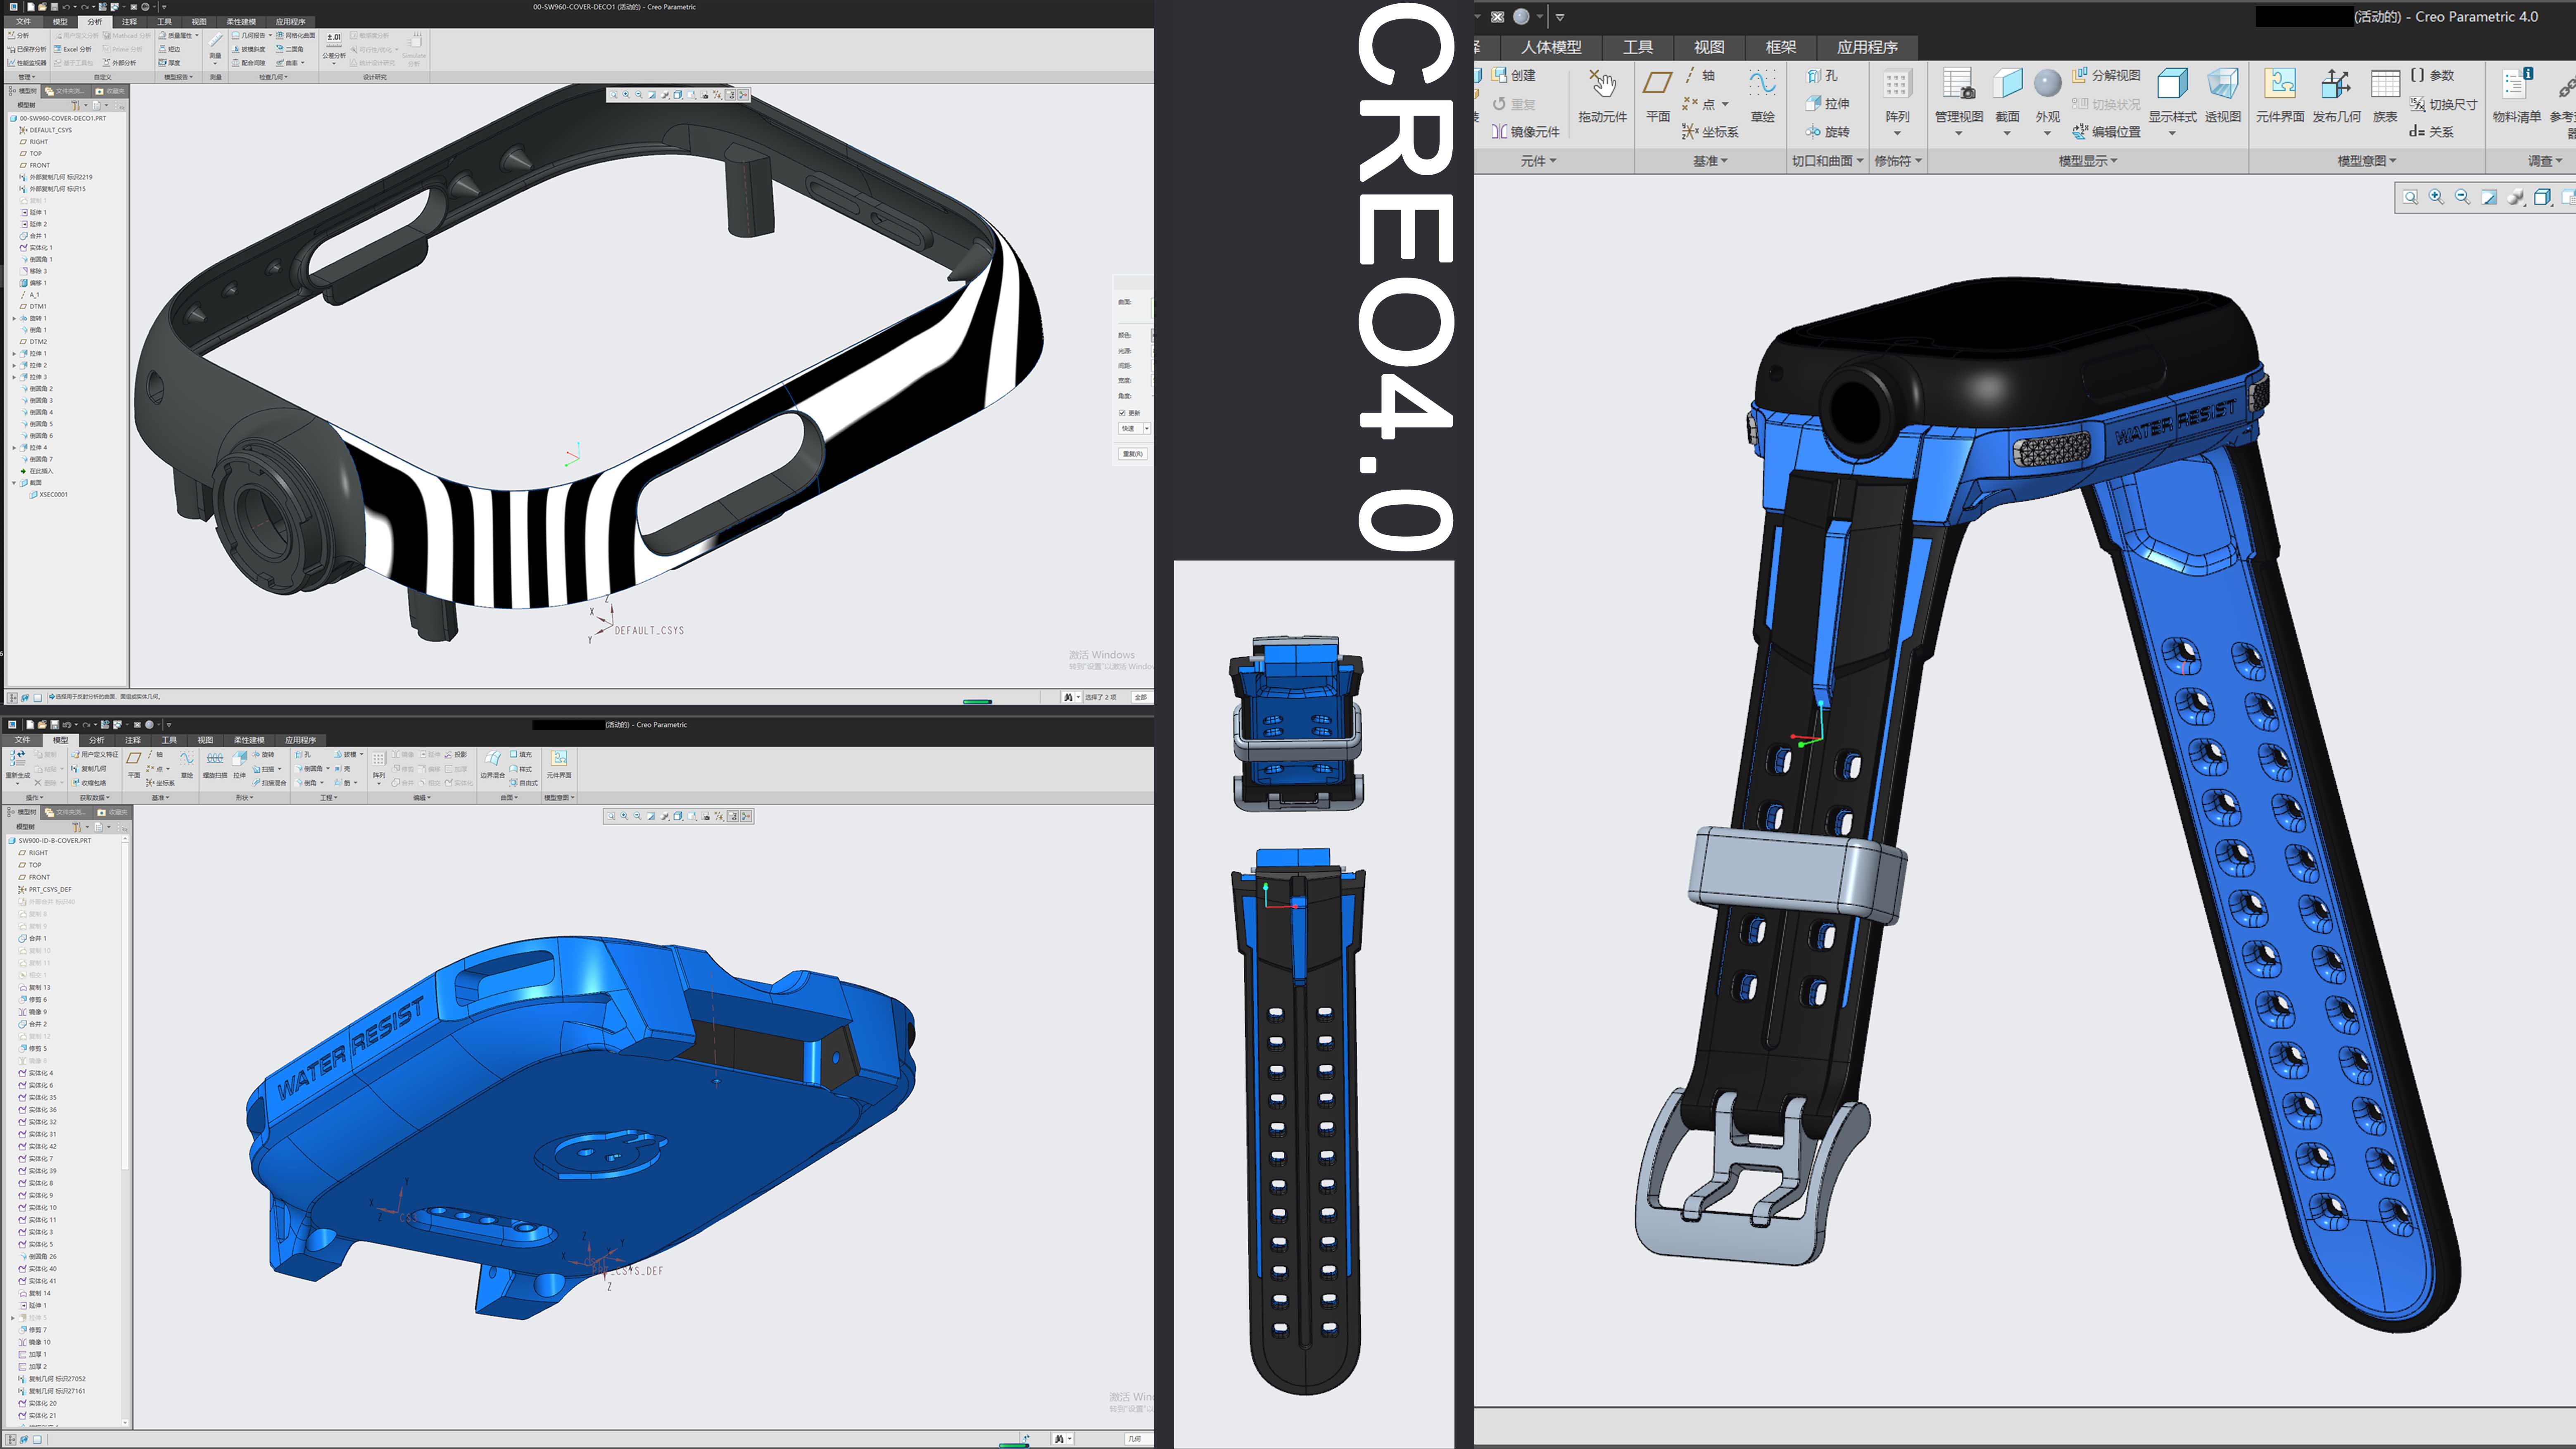Click the 颜色 color swatch in the analysis dialog
Viewport: 2576px width, 1449px height.
pyautogui.click(x=1153, y=336)
